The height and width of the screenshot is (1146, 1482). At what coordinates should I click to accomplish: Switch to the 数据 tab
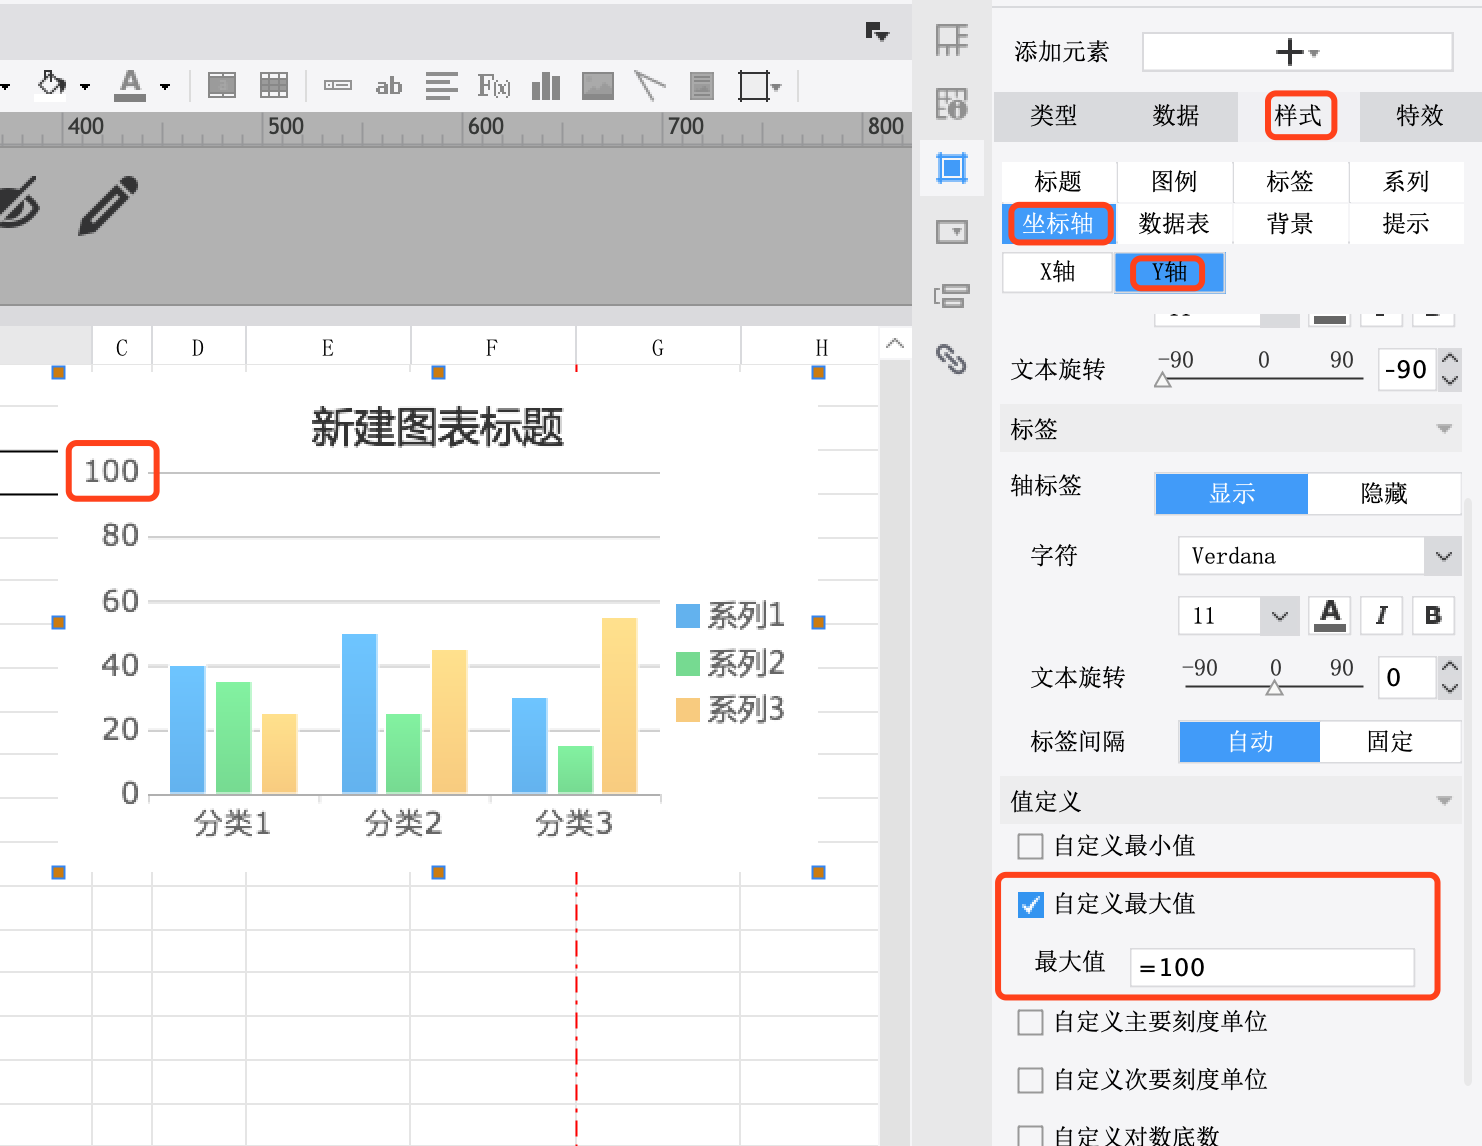(1176, 116)
